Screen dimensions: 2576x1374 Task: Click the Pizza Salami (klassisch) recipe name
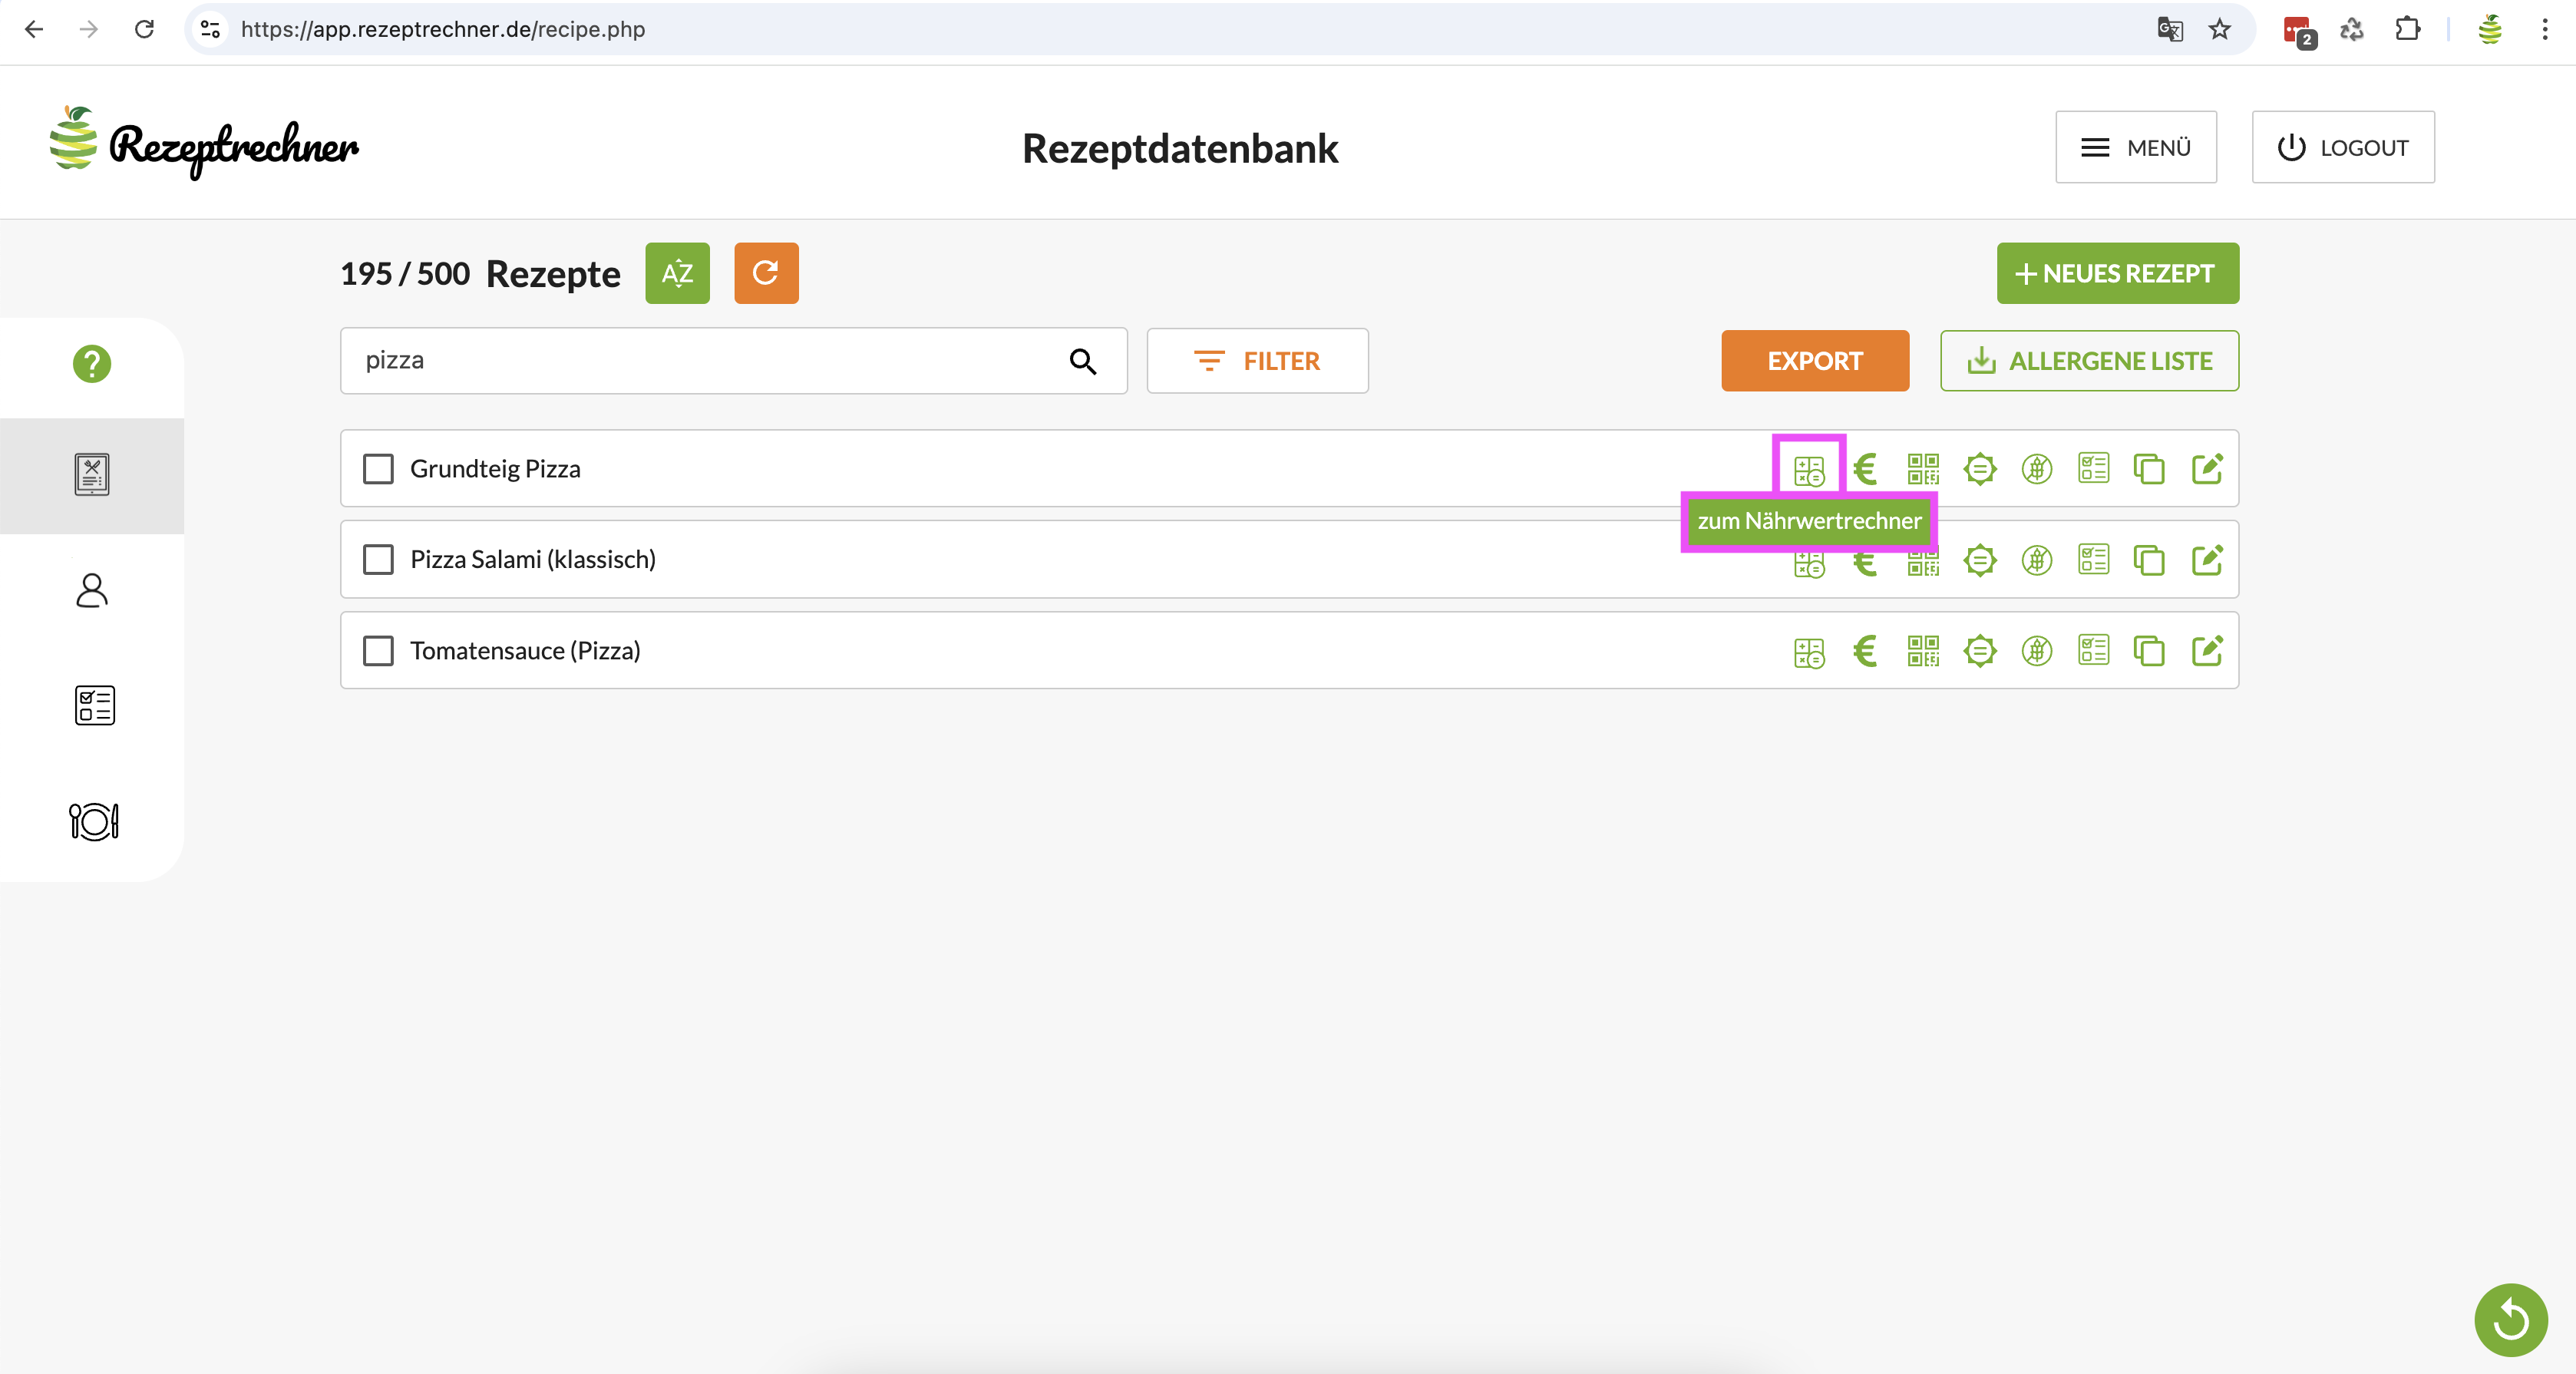(533, 560)
